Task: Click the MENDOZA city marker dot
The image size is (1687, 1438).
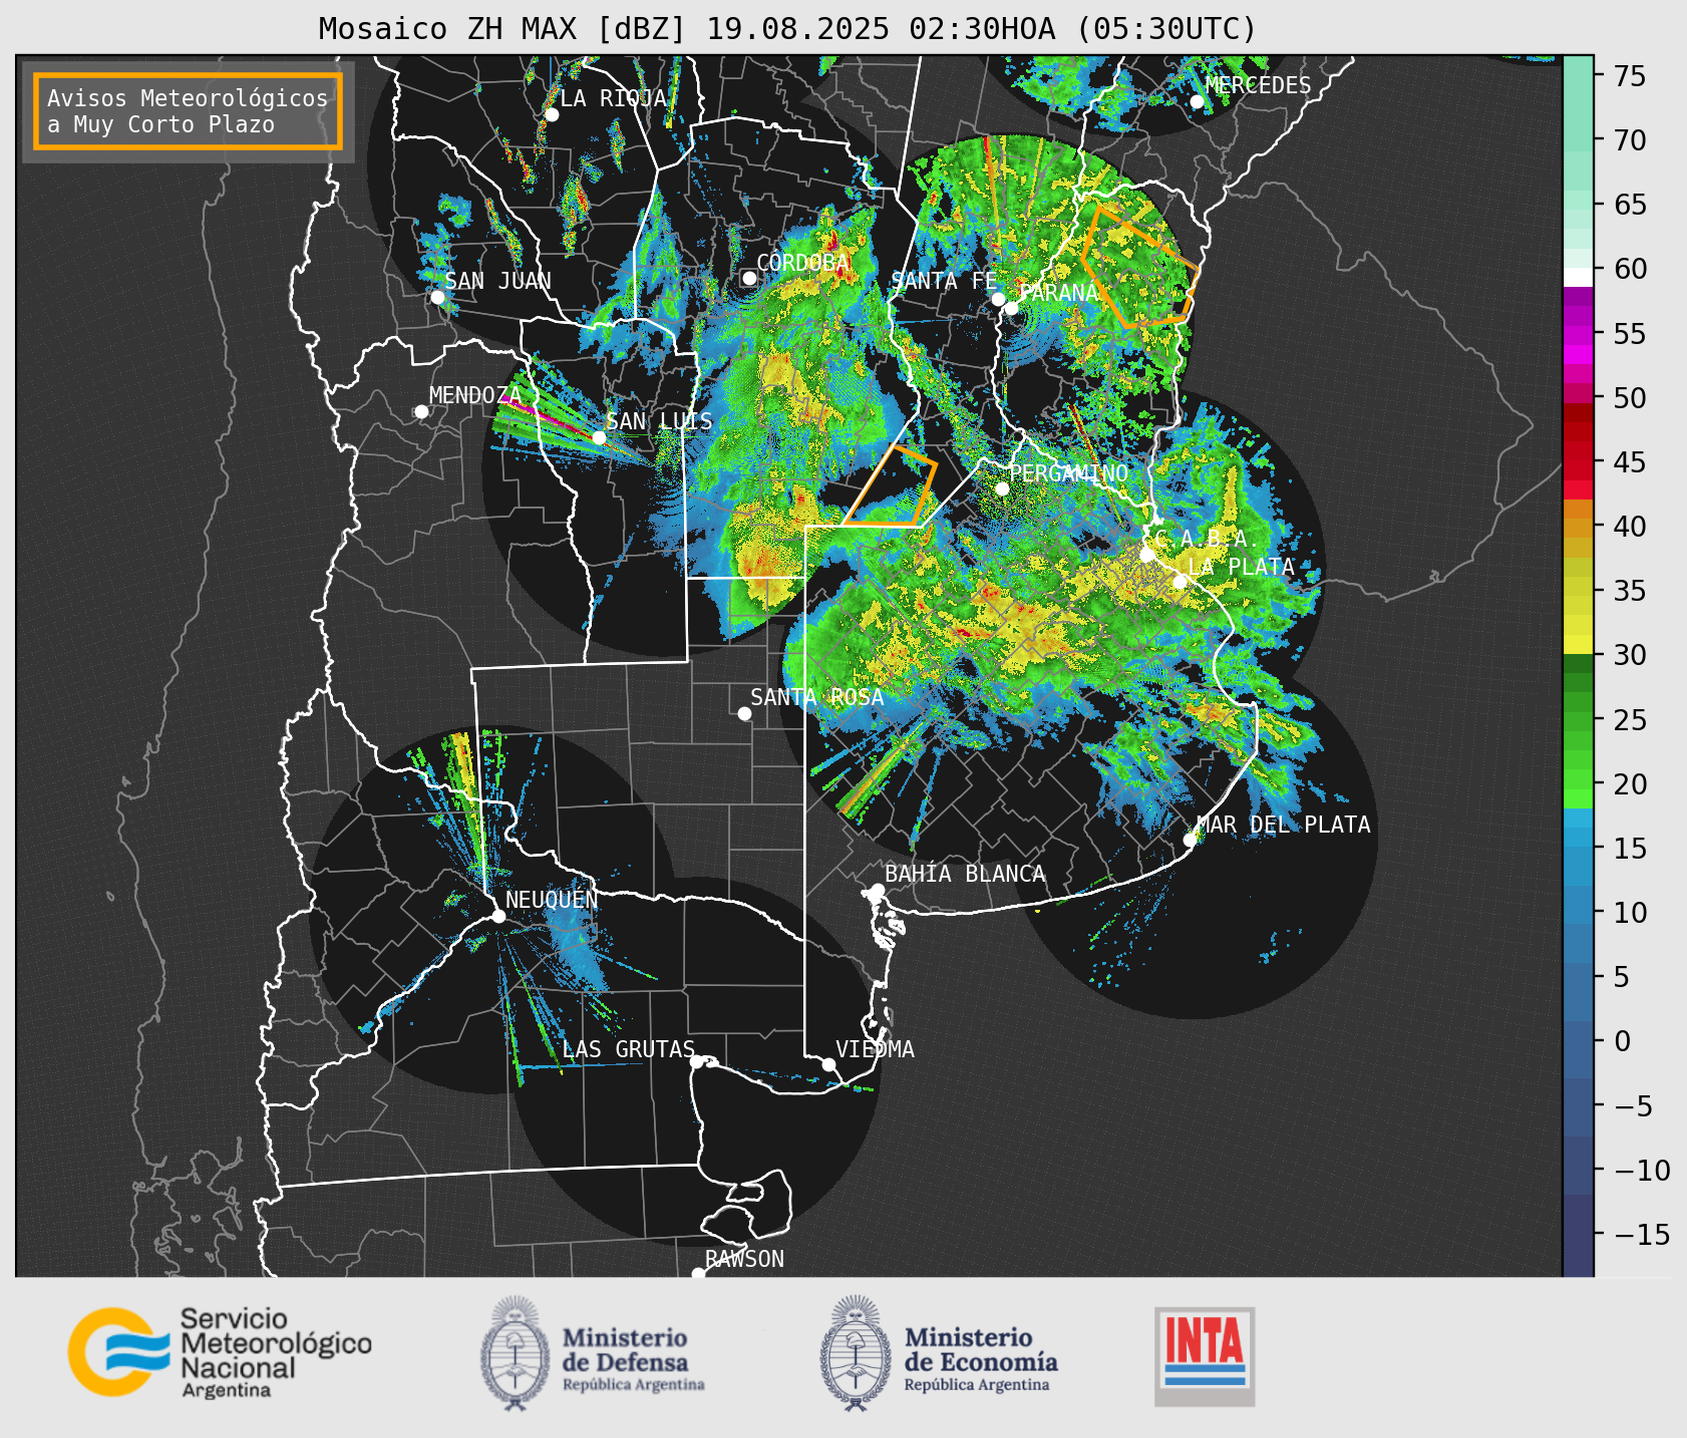Action: (x=421, y=411)
